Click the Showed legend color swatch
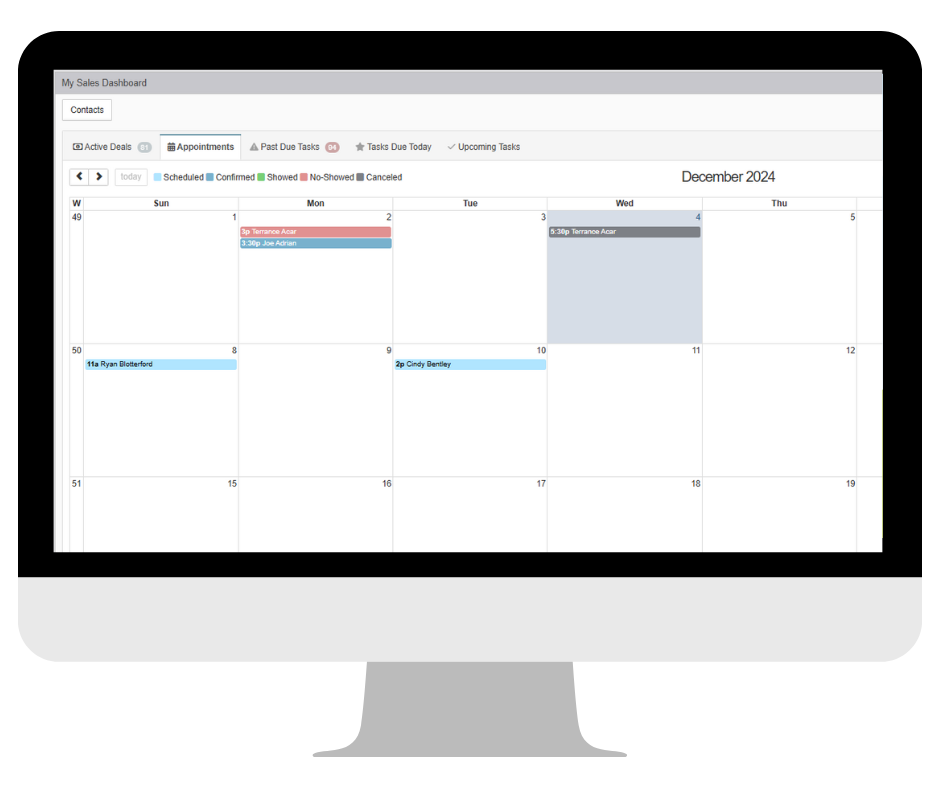 click(x=261, y=178)
